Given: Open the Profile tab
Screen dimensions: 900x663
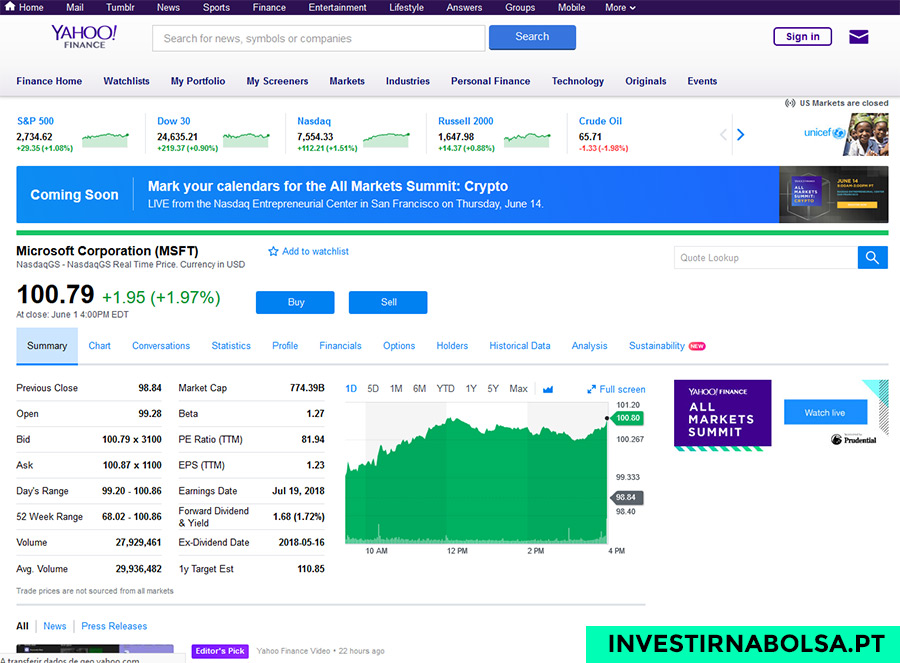Looking at the screenshot, I should 285,346.
